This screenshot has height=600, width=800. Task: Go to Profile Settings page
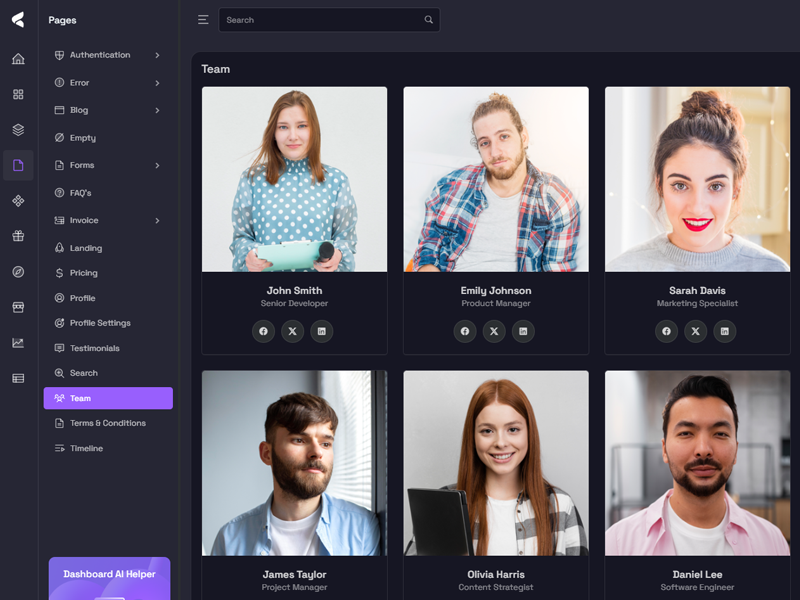pyautogui.click(x=100, y=323)
